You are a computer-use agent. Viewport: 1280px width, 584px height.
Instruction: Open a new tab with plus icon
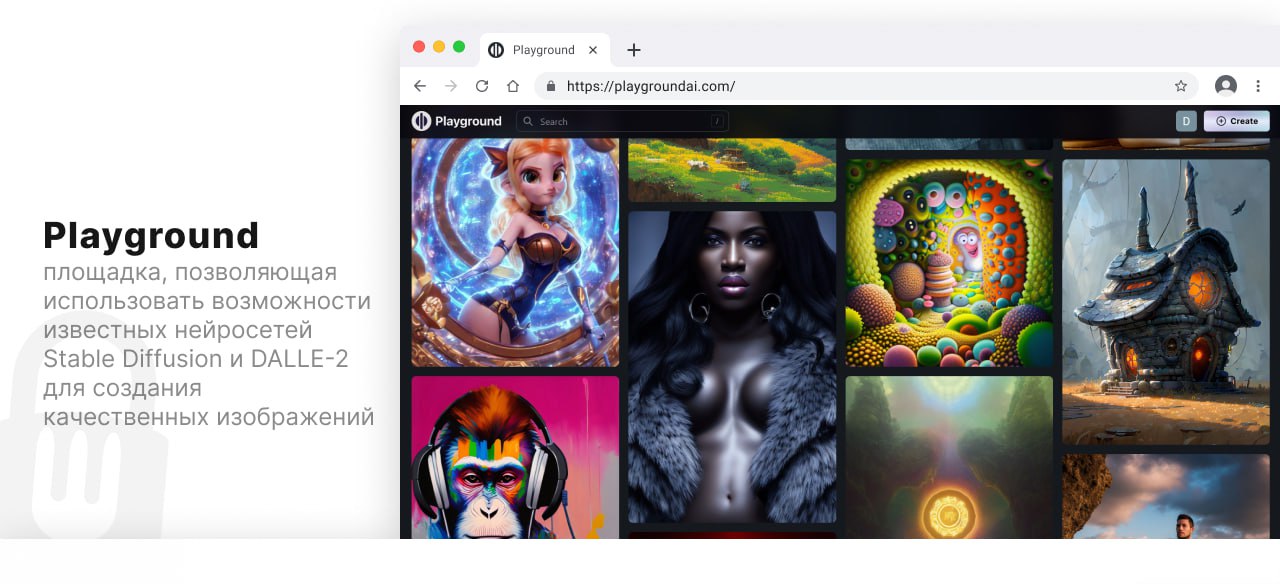633,50
